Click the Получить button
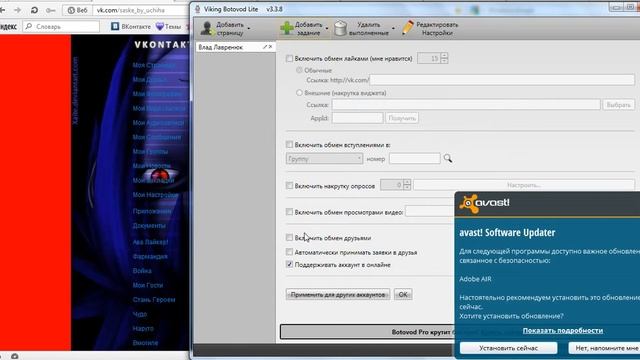The width and height of the screenshot is (640, 360). tap(402, 118)
